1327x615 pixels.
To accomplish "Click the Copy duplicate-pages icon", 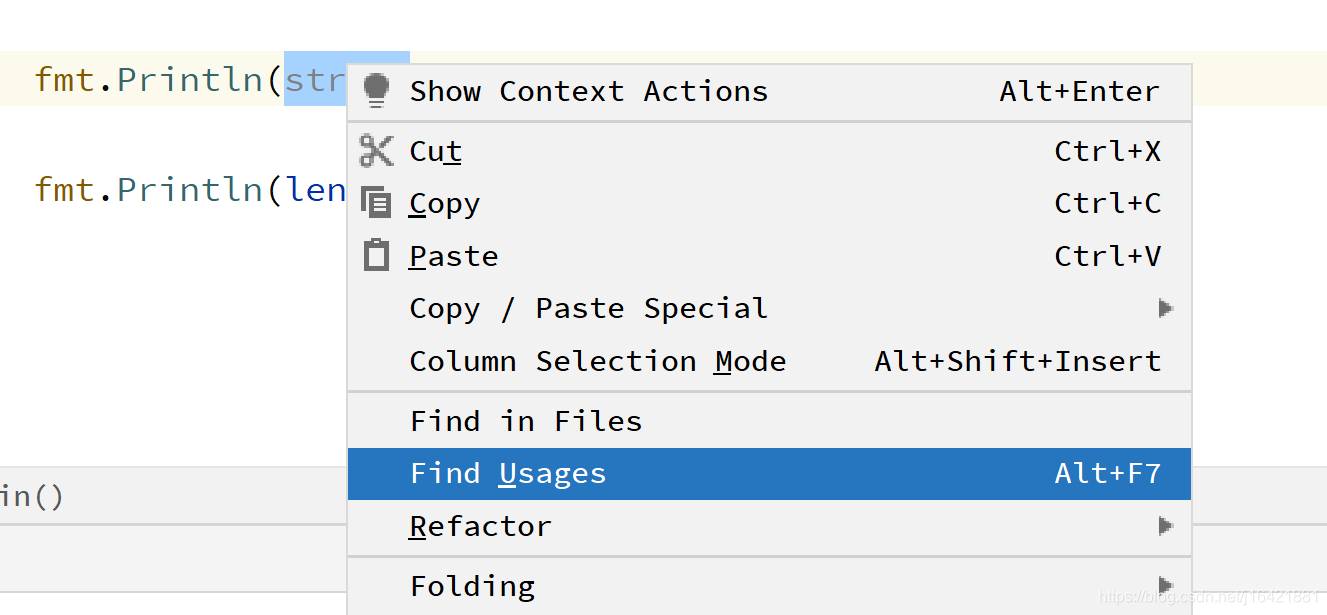I will 376,202.
